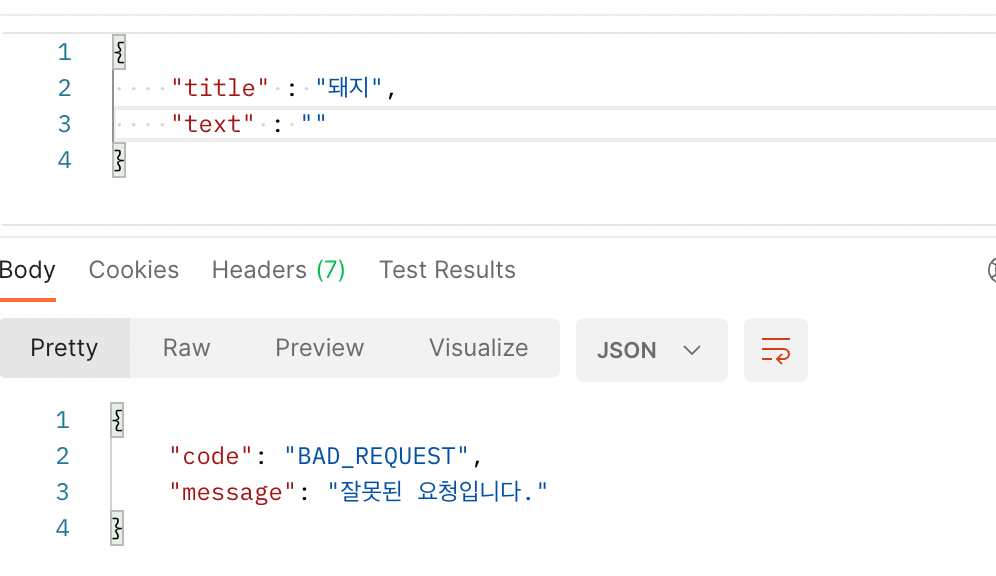Image resolution: width=996 pixels, height=576 pixels.
Task: Switch to the Test Results tab
Action: [x=447, y=270]
